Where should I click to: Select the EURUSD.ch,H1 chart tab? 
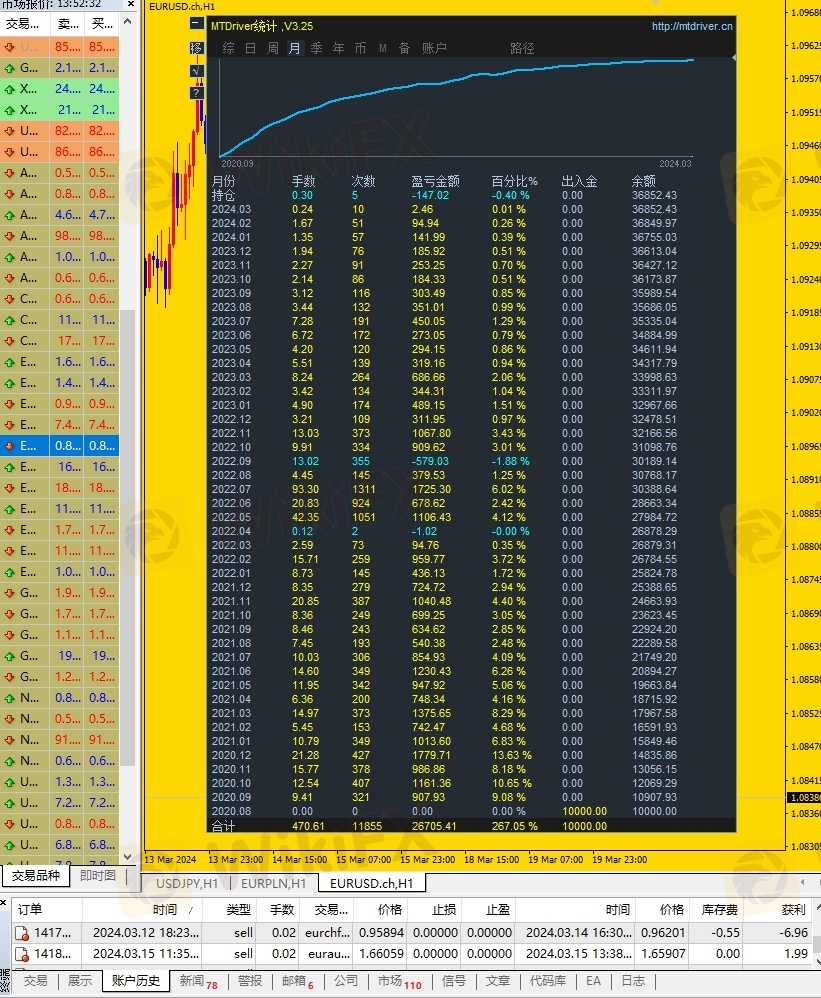(372, 883)
